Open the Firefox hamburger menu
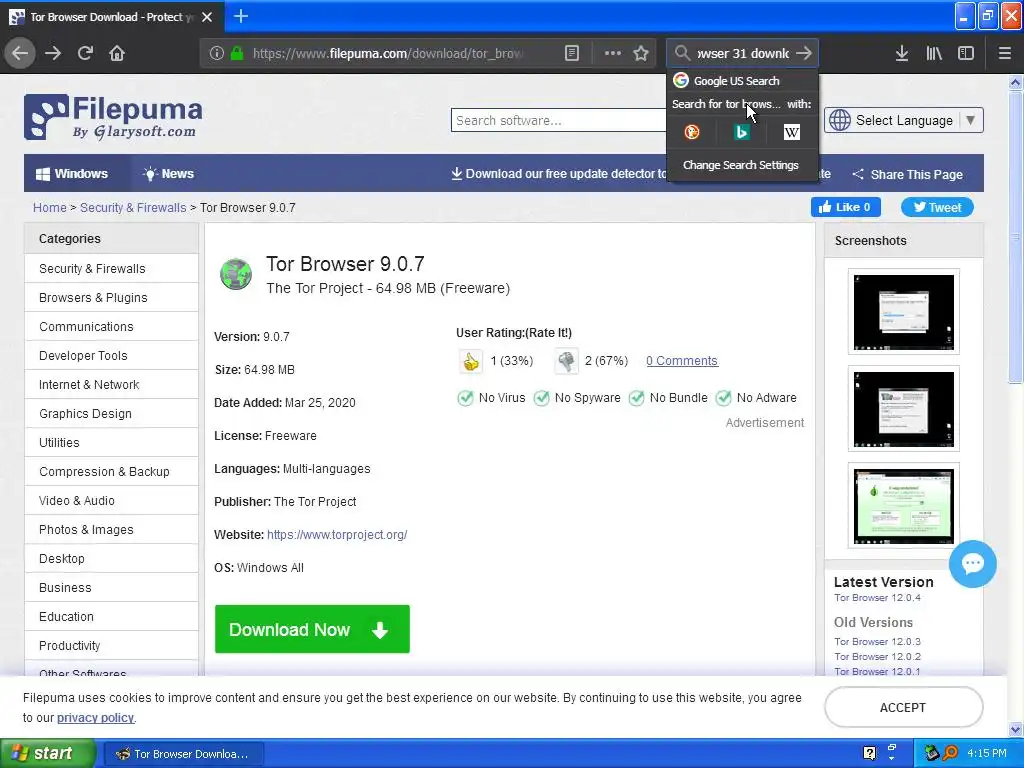The image size is (1024, 768). (1004, 53)
